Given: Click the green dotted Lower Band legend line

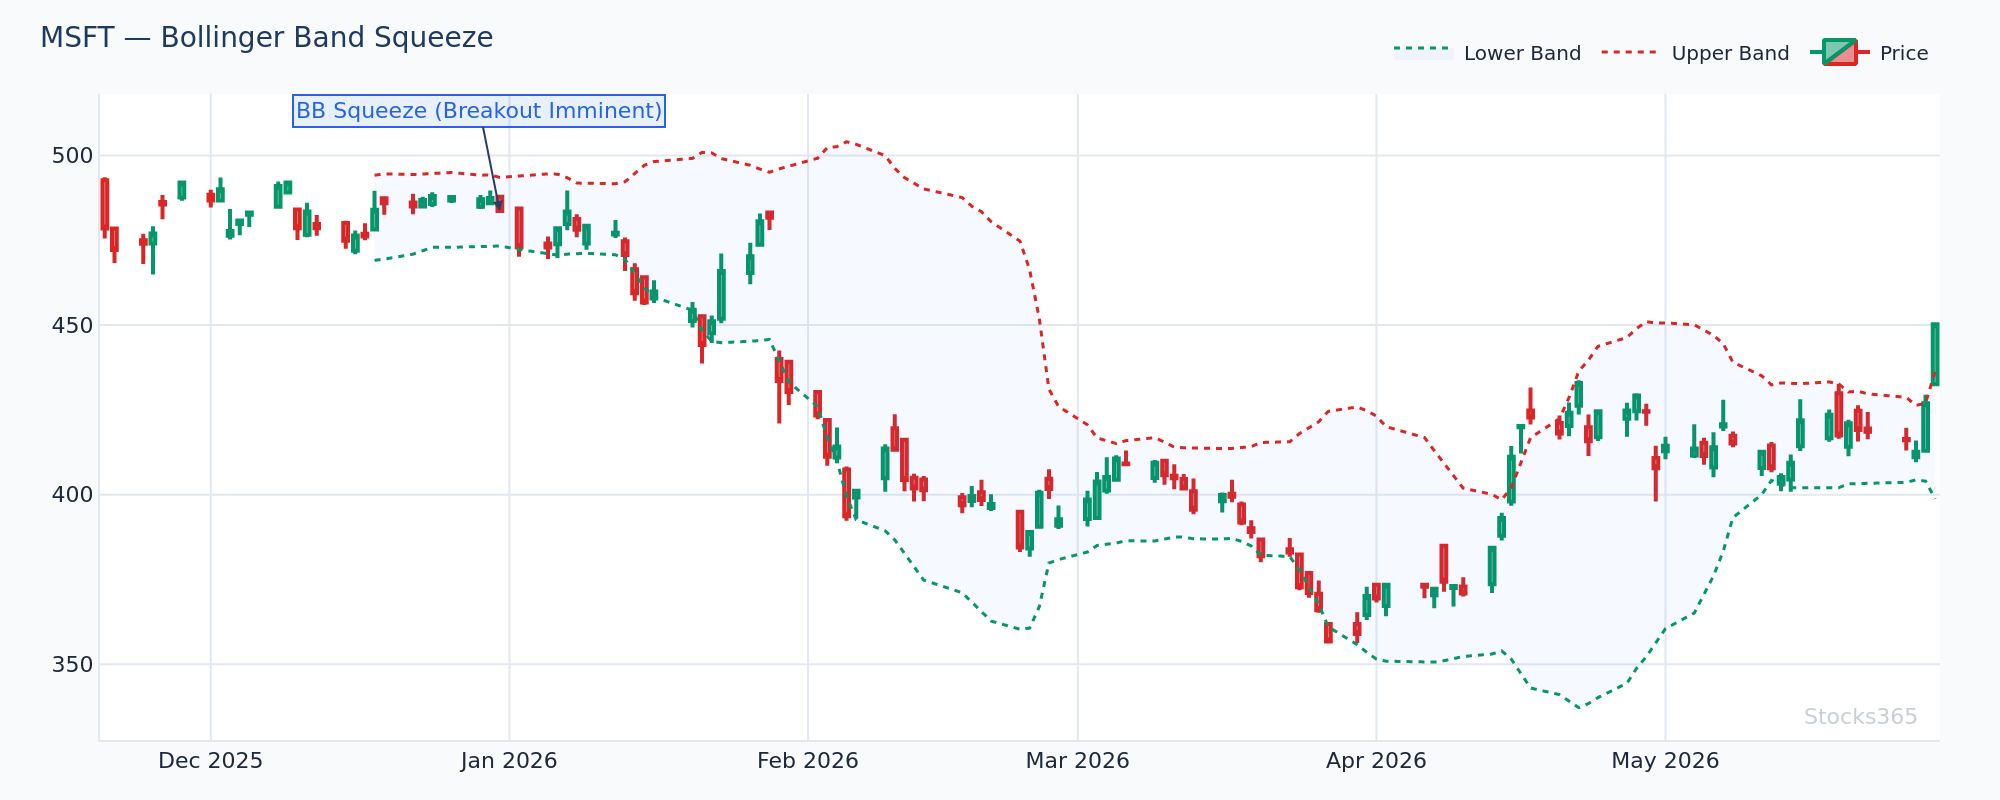Looking at the screenshot, I should click(x=1423, y=48).
